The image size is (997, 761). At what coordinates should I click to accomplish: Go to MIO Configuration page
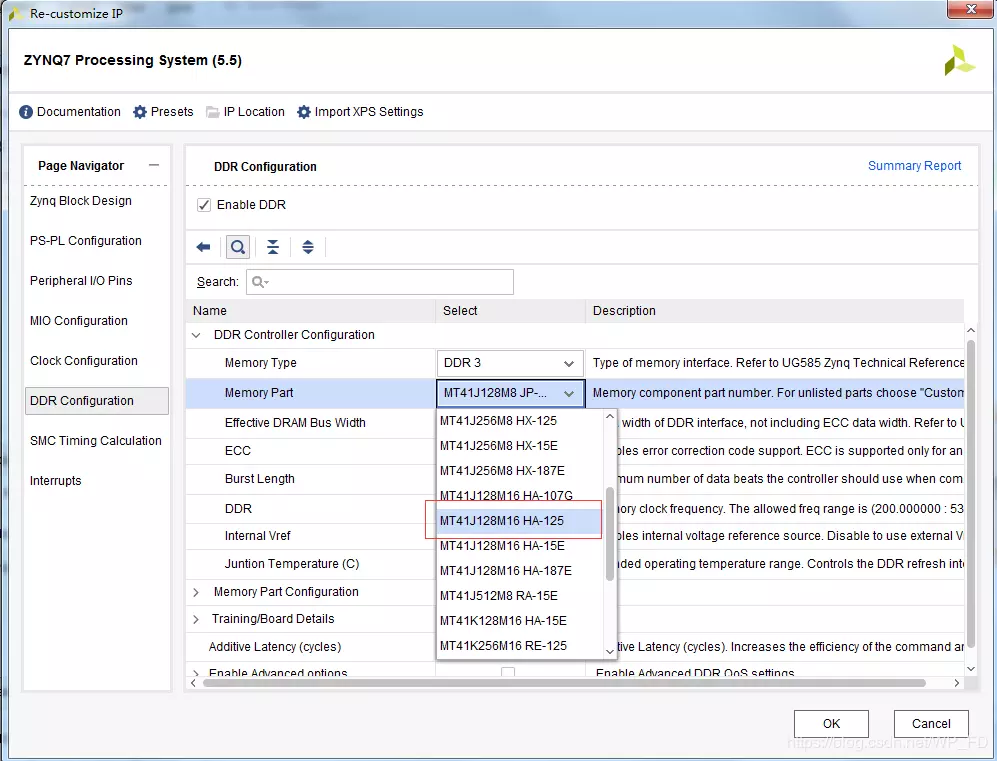(x=79, y=321)
